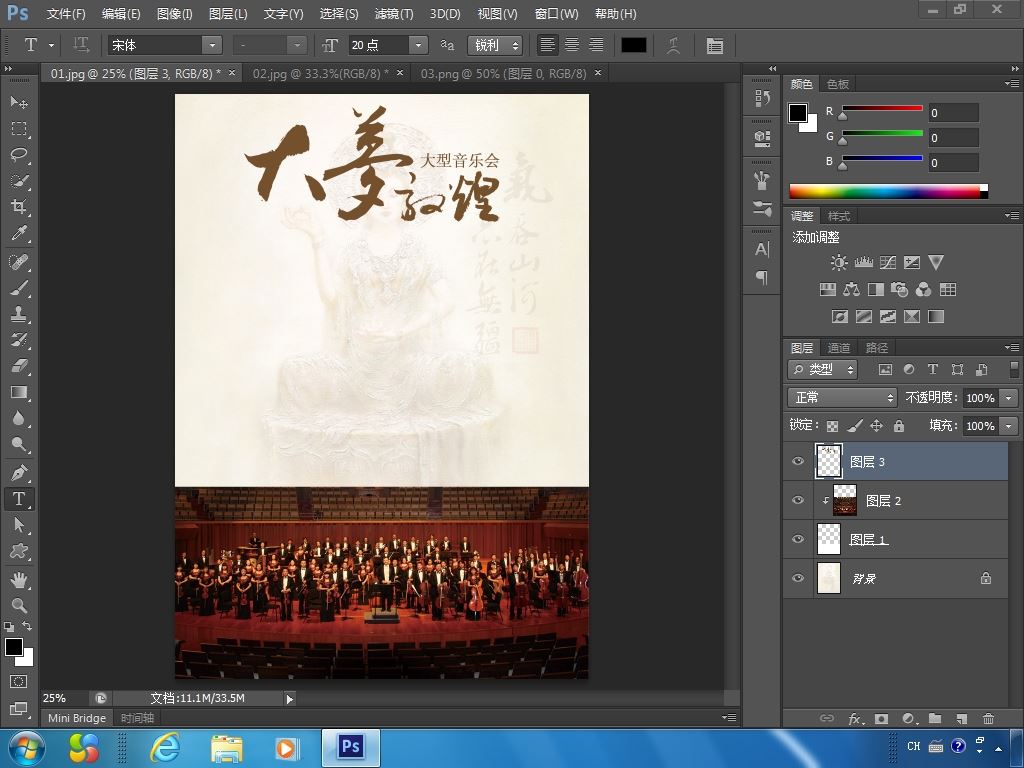Open the font style dropdown
The height and width of the screenshot is (768, 1024).
click(x=296, y=45)
